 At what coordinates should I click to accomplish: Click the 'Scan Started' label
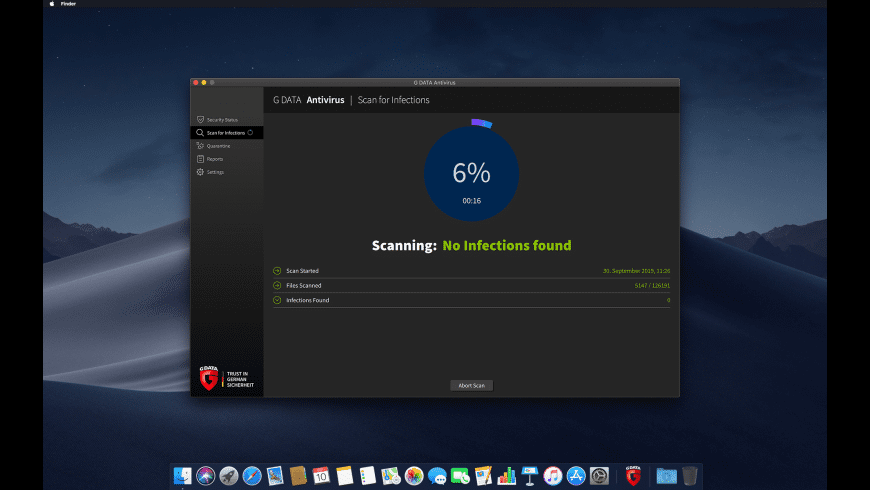point(302,271)
